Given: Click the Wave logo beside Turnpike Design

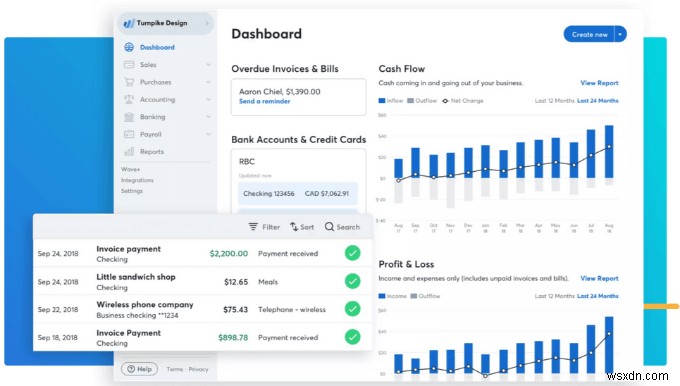Looking at the screenshot, I should tap(128, 23).
